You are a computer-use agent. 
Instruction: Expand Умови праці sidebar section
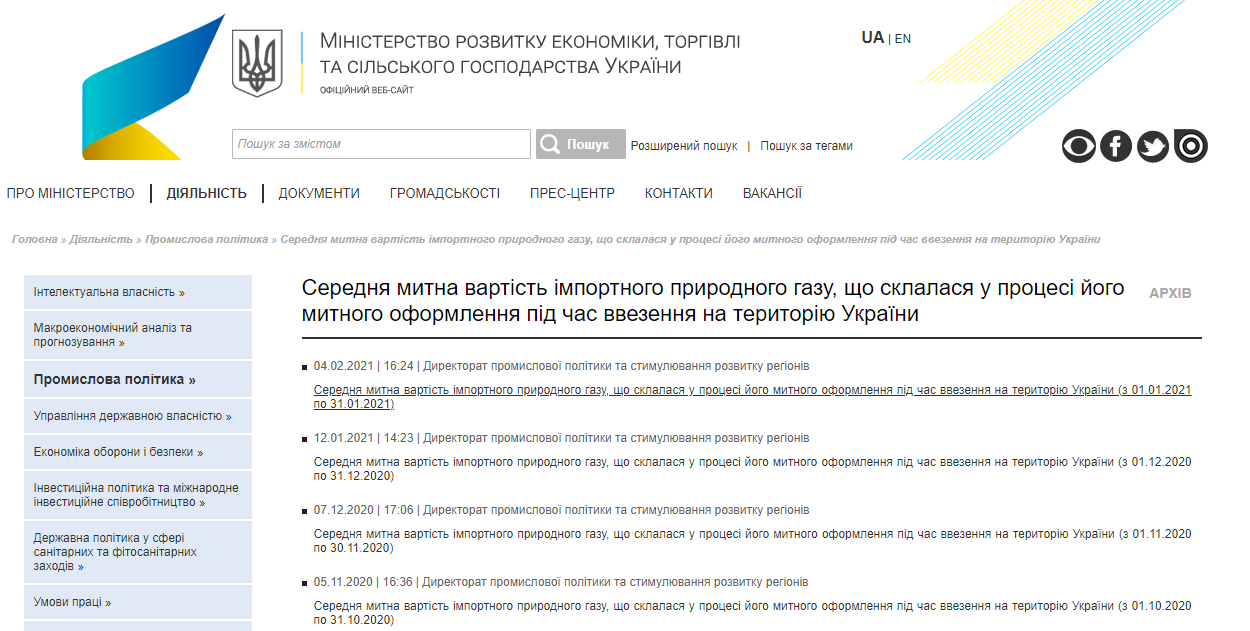[72, 602]
